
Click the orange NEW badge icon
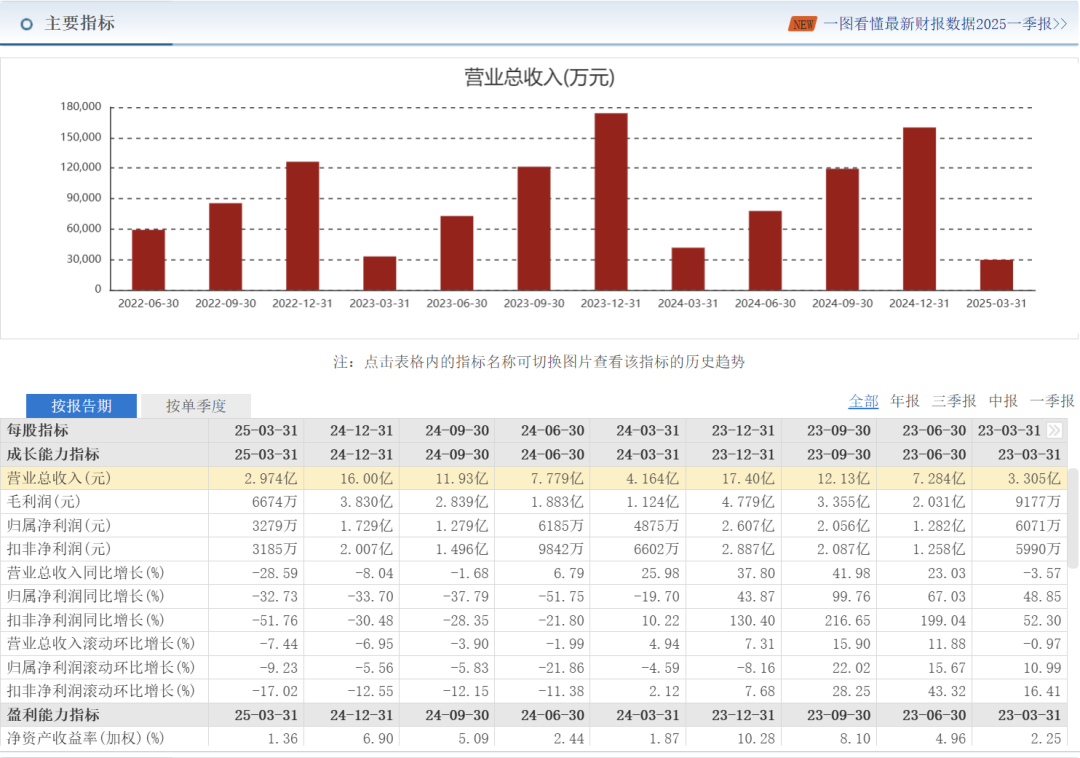pos(802,24)
